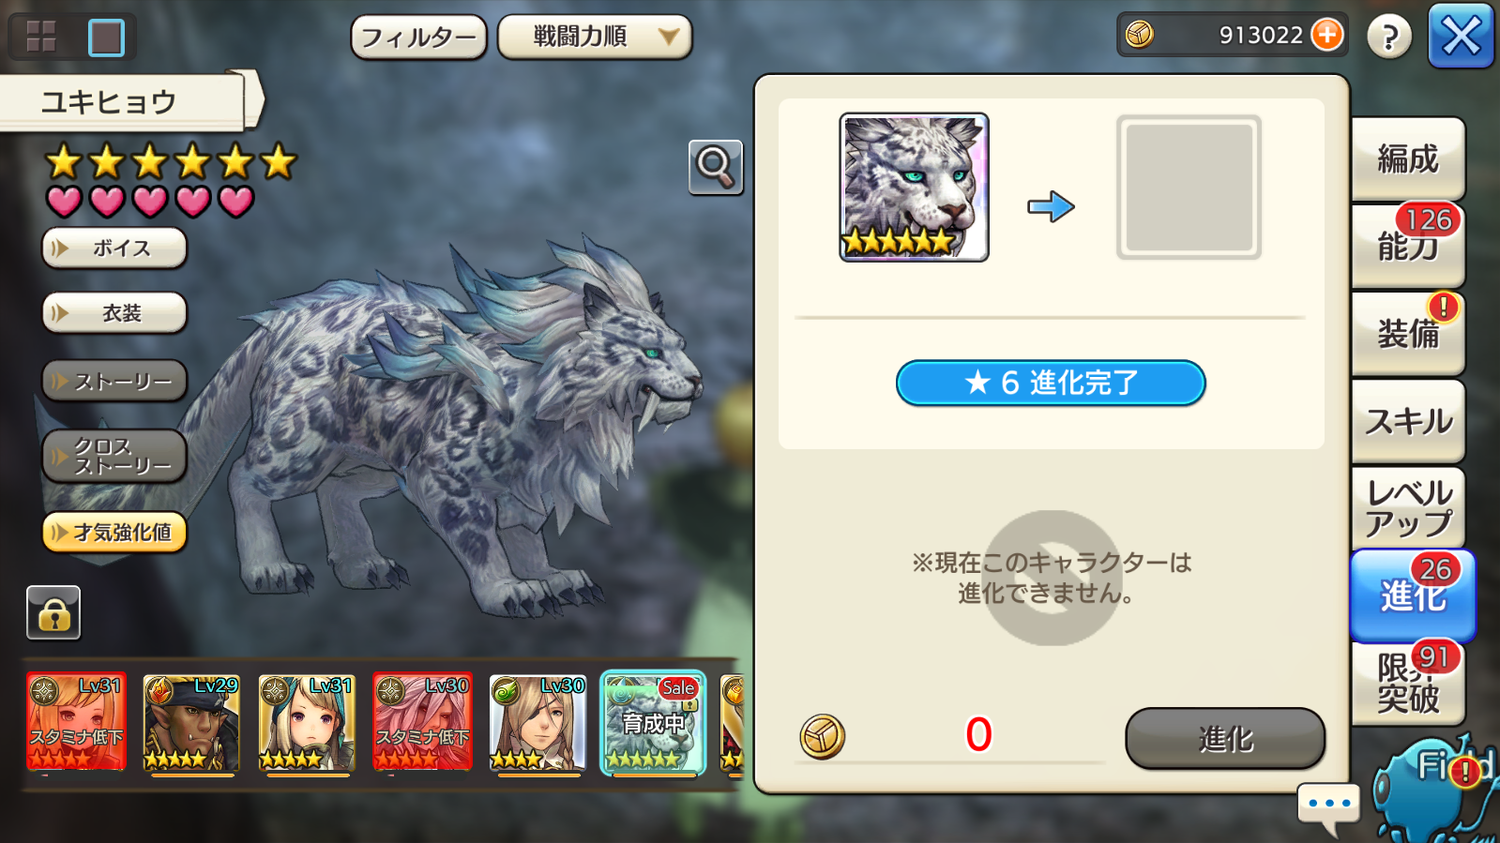Switch to the 編成 tab
The height and width of the screenshot is (843, 1500).
coord(1408,159)
